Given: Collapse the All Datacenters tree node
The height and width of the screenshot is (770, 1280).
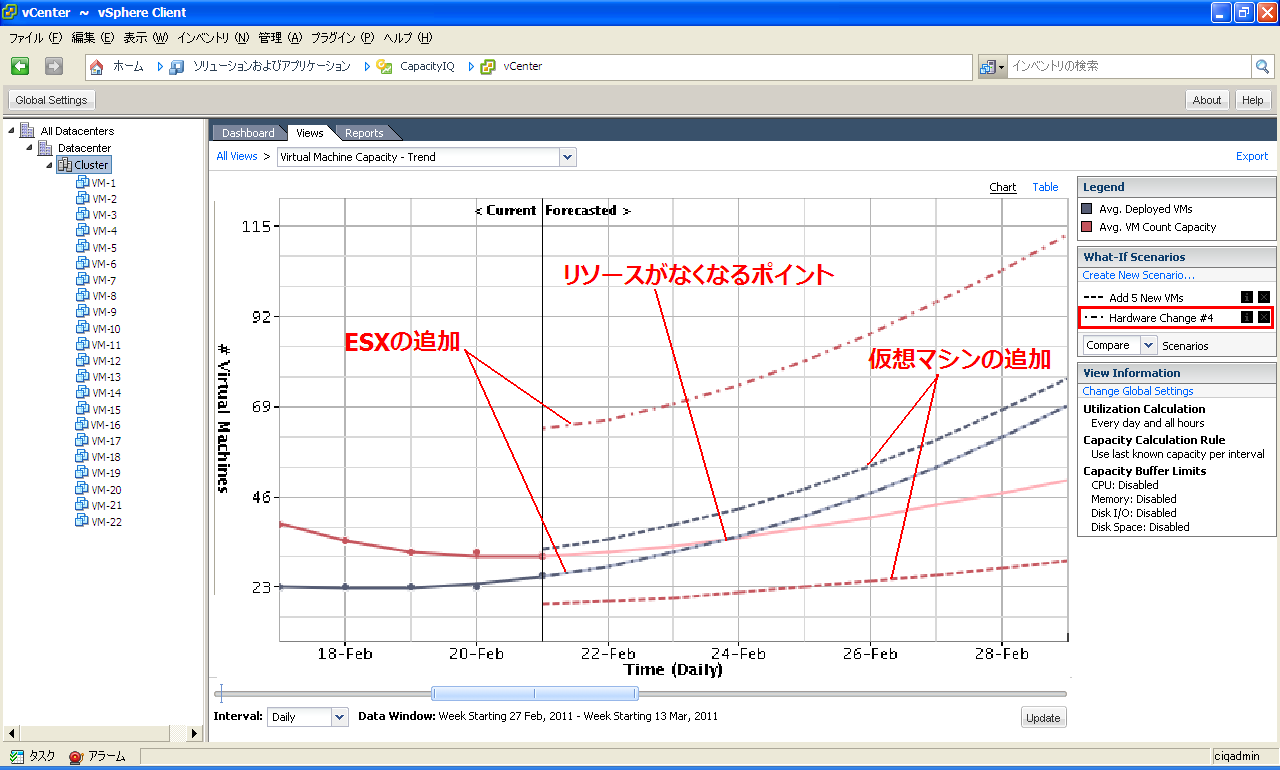Looking at the screenshot, I should 11,131.
